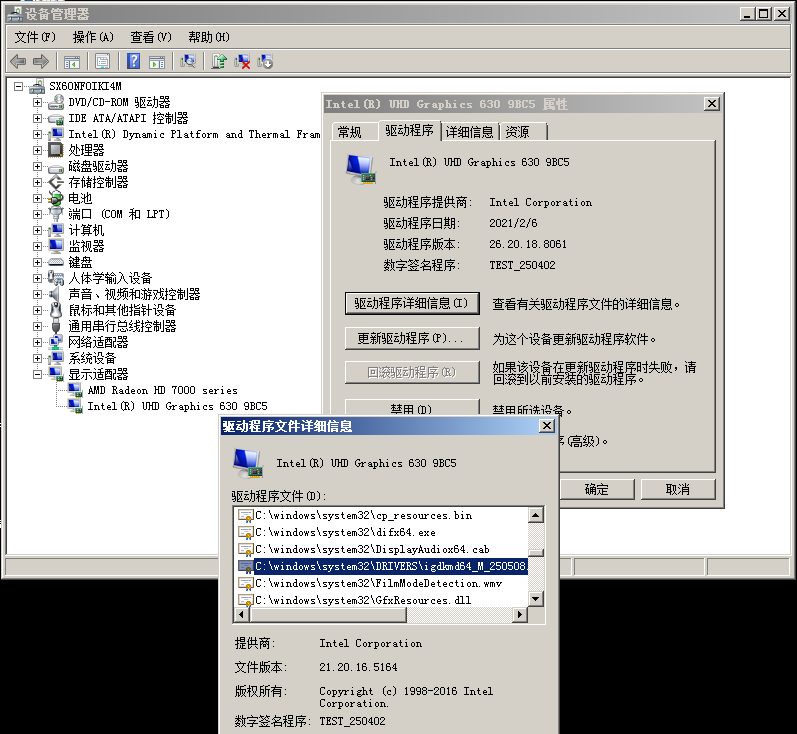Select the IDE ATA/ATAPI 控制器 icon
This screenshot has height=734, width=797.
point(56,118)
